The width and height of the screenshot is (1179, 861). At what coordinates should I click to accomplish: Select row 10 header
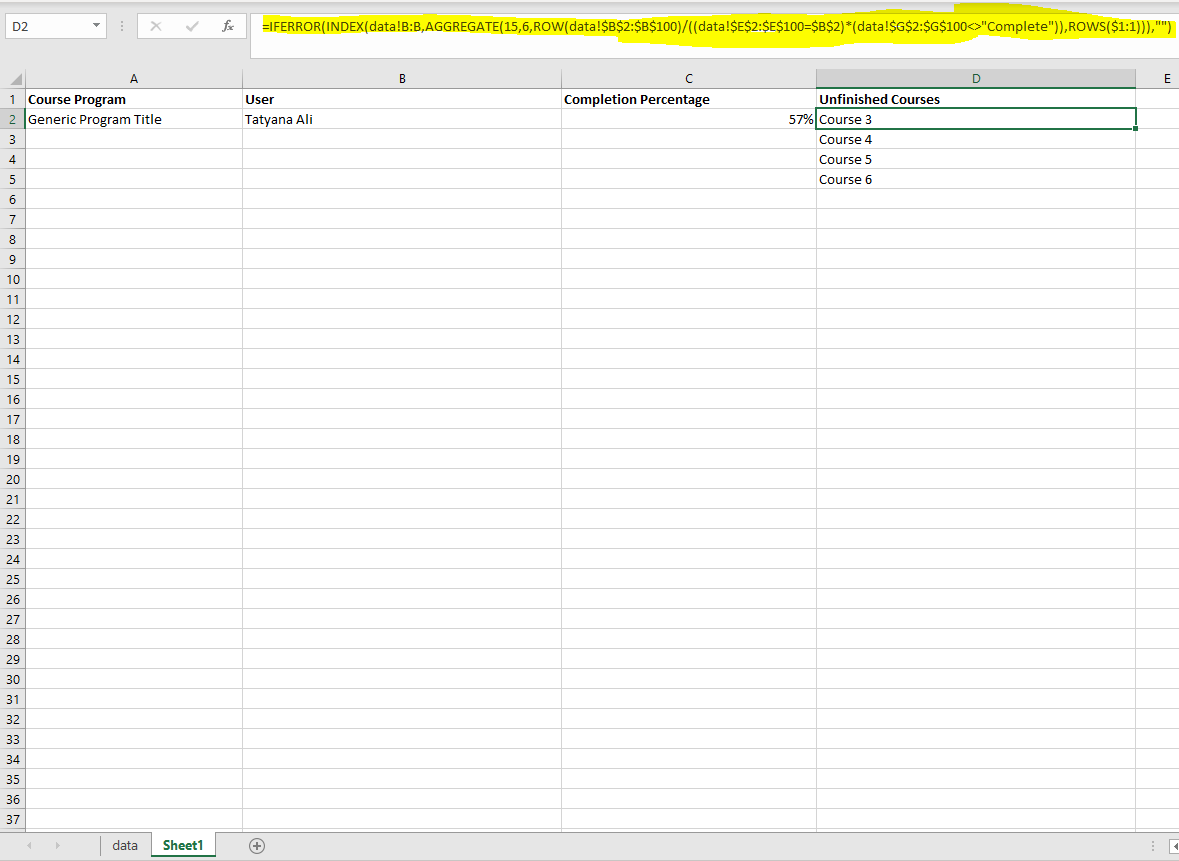[13, 280]
